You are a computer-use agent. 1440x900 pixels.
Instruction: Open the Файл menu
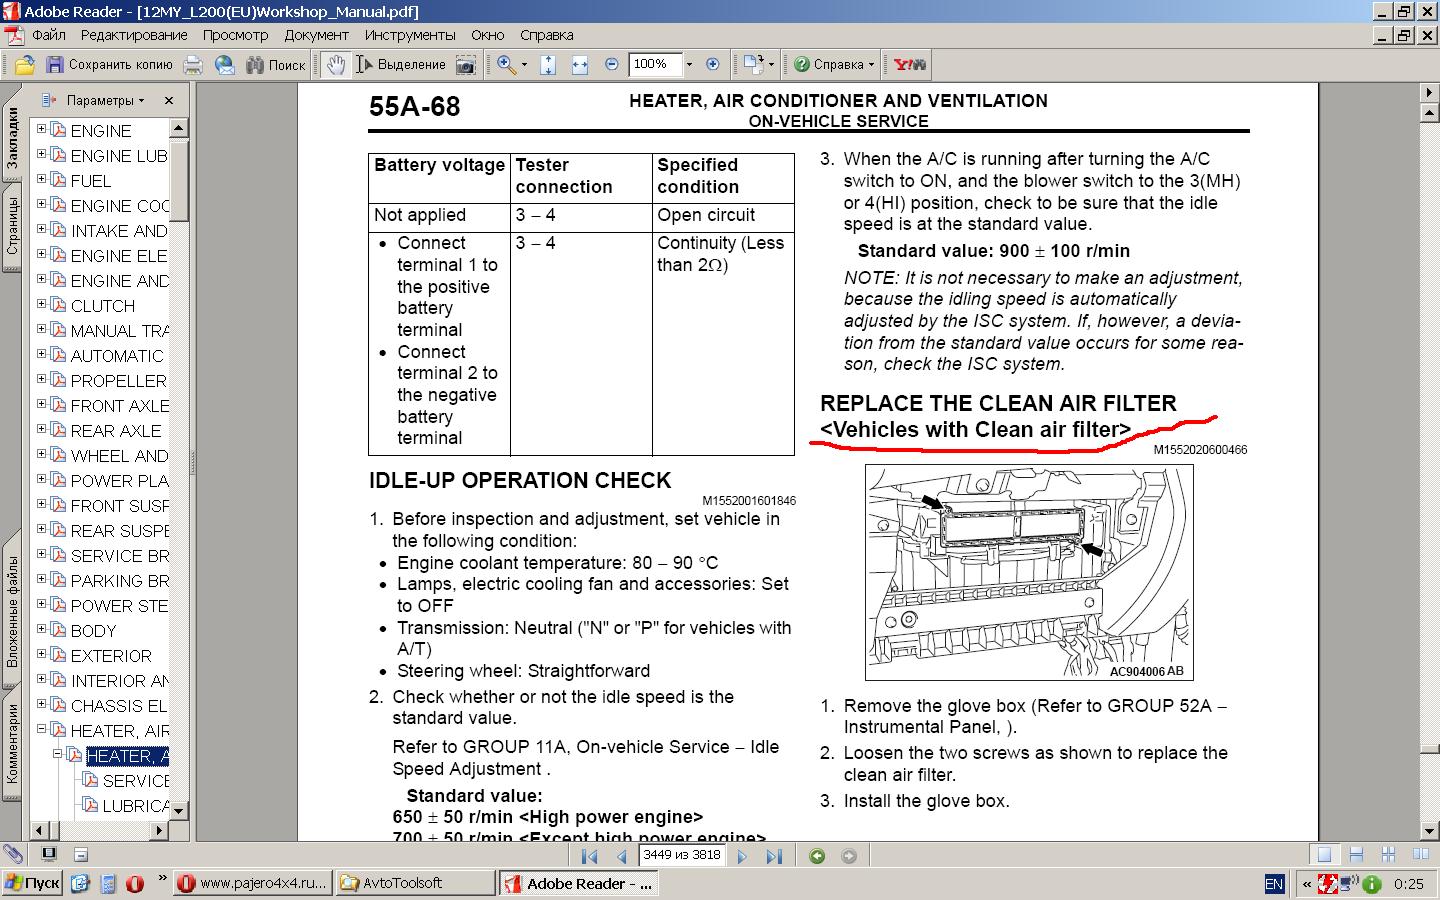pos(49,35)
